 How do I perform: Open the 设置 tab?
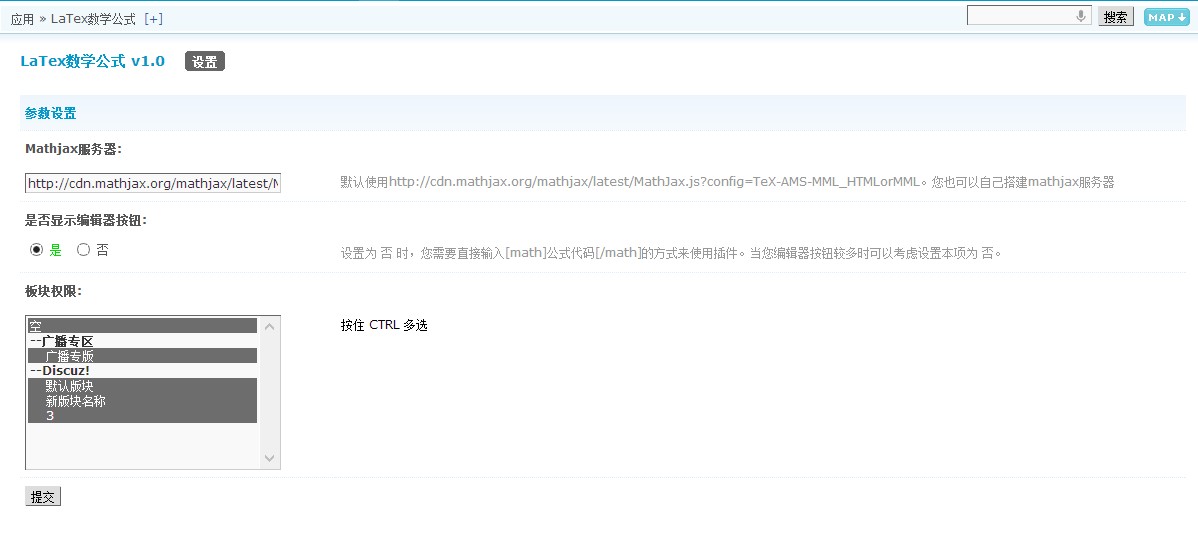pos(205,62)
